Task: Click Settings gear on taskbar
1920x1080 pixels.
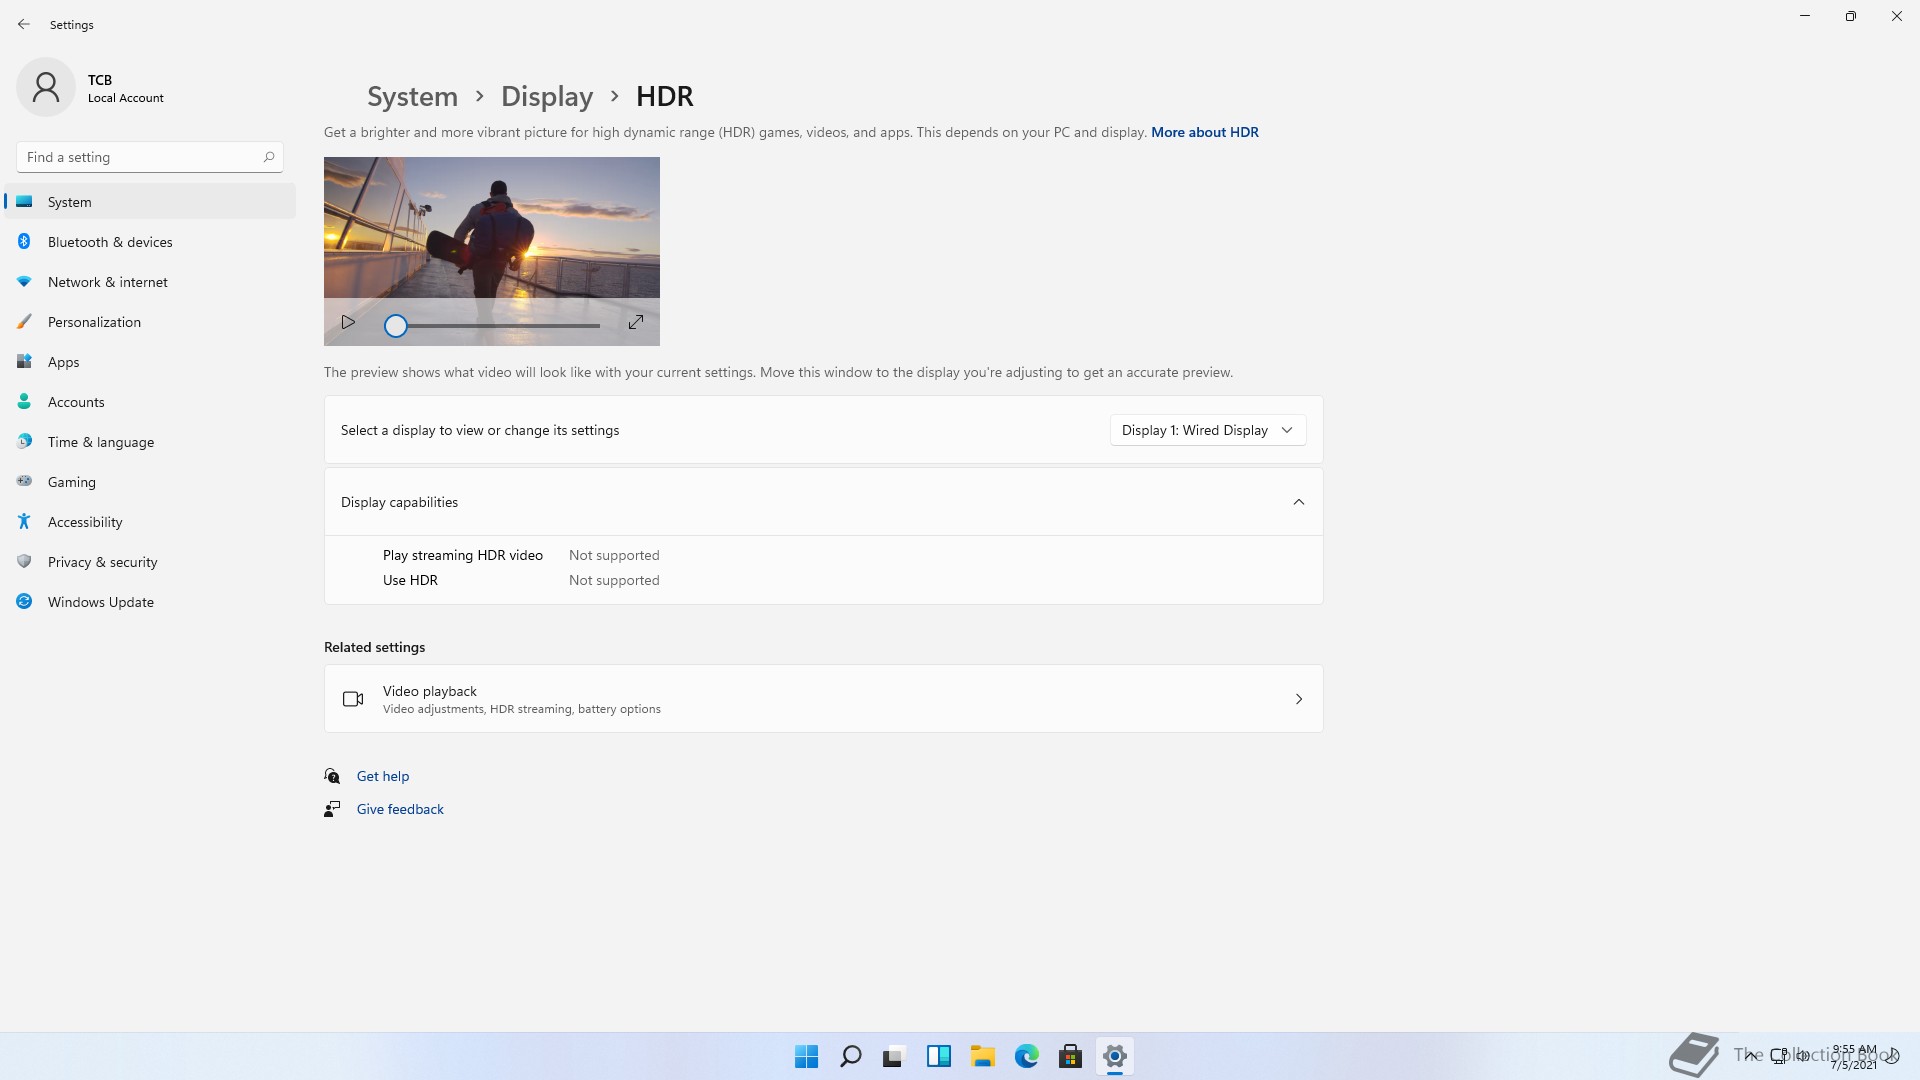Action: click(1114, 1056)
